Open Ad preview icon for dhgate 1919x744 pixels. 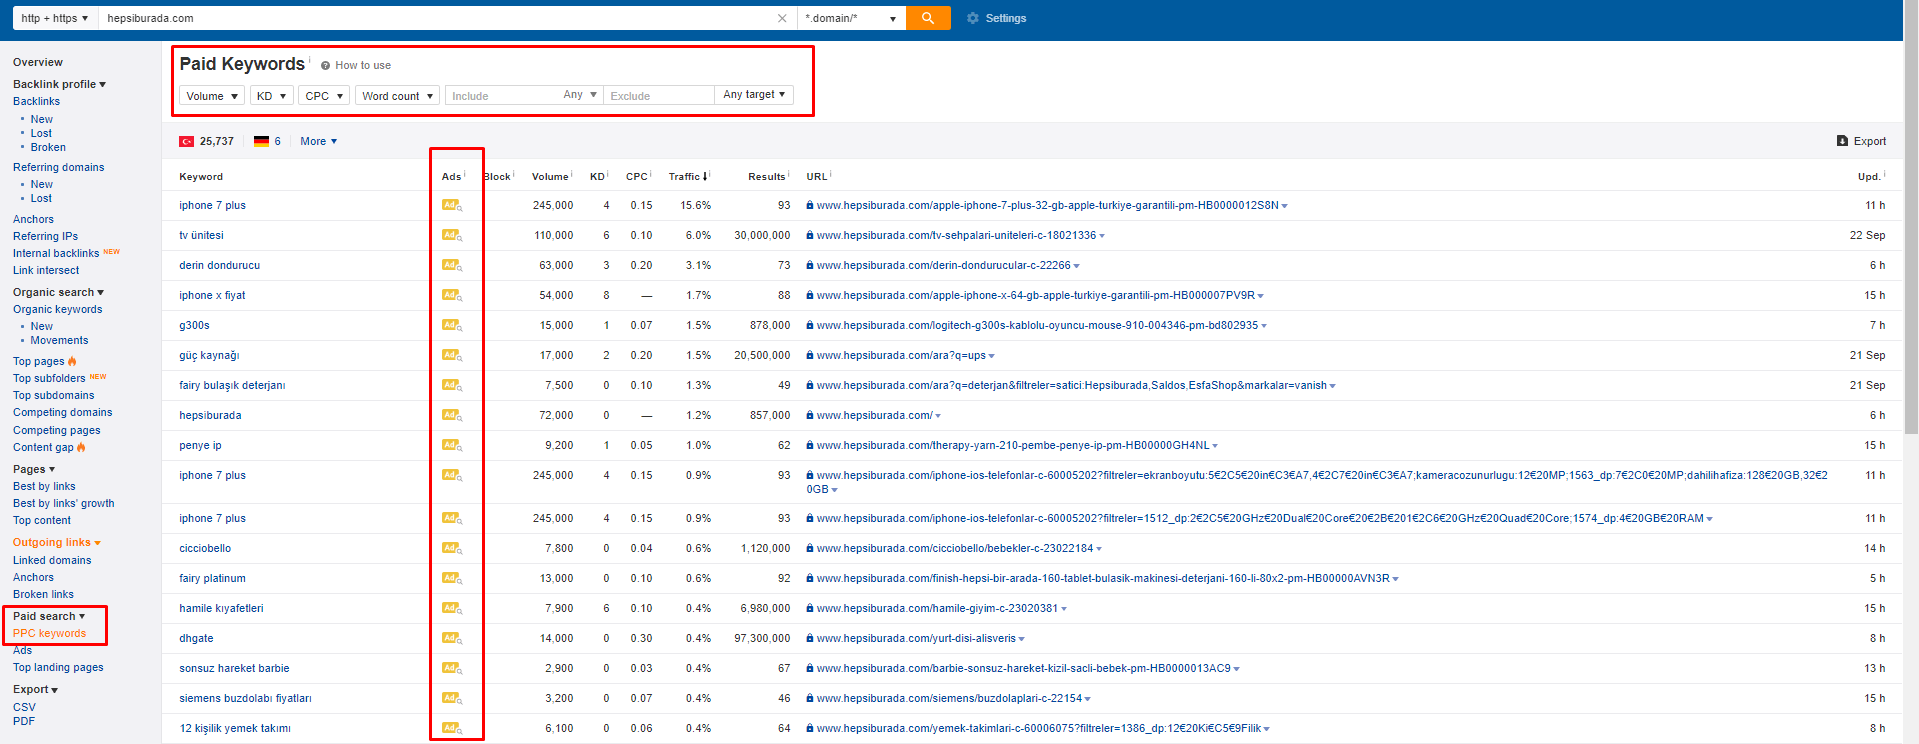pyautogui.click(x=452, y=638)
